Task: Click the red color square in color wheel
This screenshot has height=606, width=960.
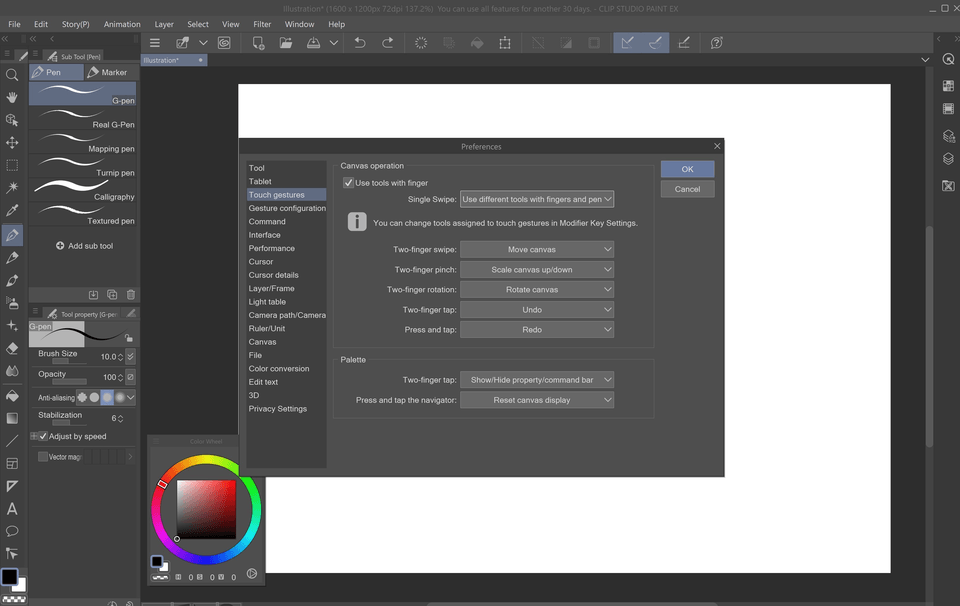Action: point(207,509)
